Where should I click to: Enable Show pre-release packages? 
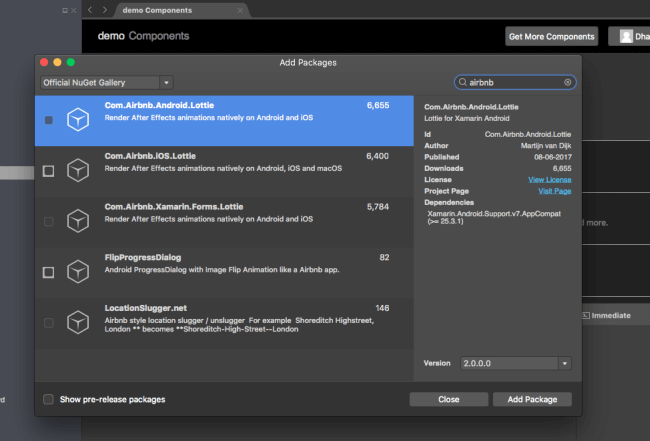[x=48, y=399]
